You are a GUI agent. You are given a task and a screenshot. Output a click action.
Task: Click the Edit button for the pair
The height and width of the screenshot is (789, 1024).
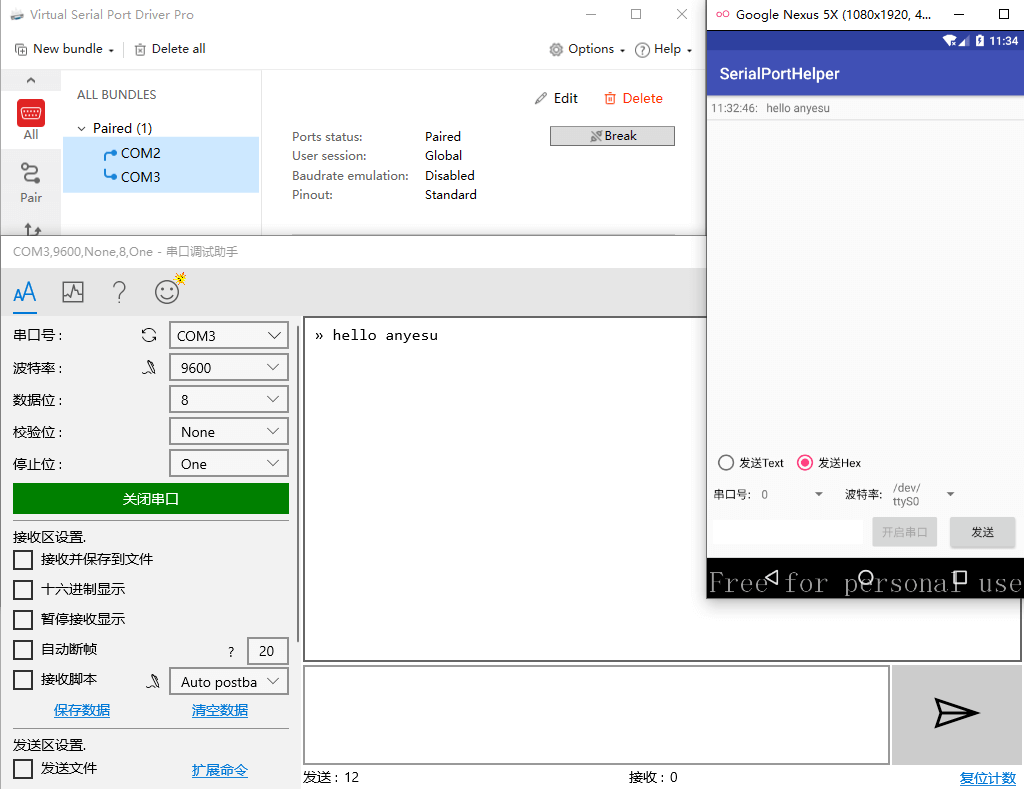coord(556,99)
